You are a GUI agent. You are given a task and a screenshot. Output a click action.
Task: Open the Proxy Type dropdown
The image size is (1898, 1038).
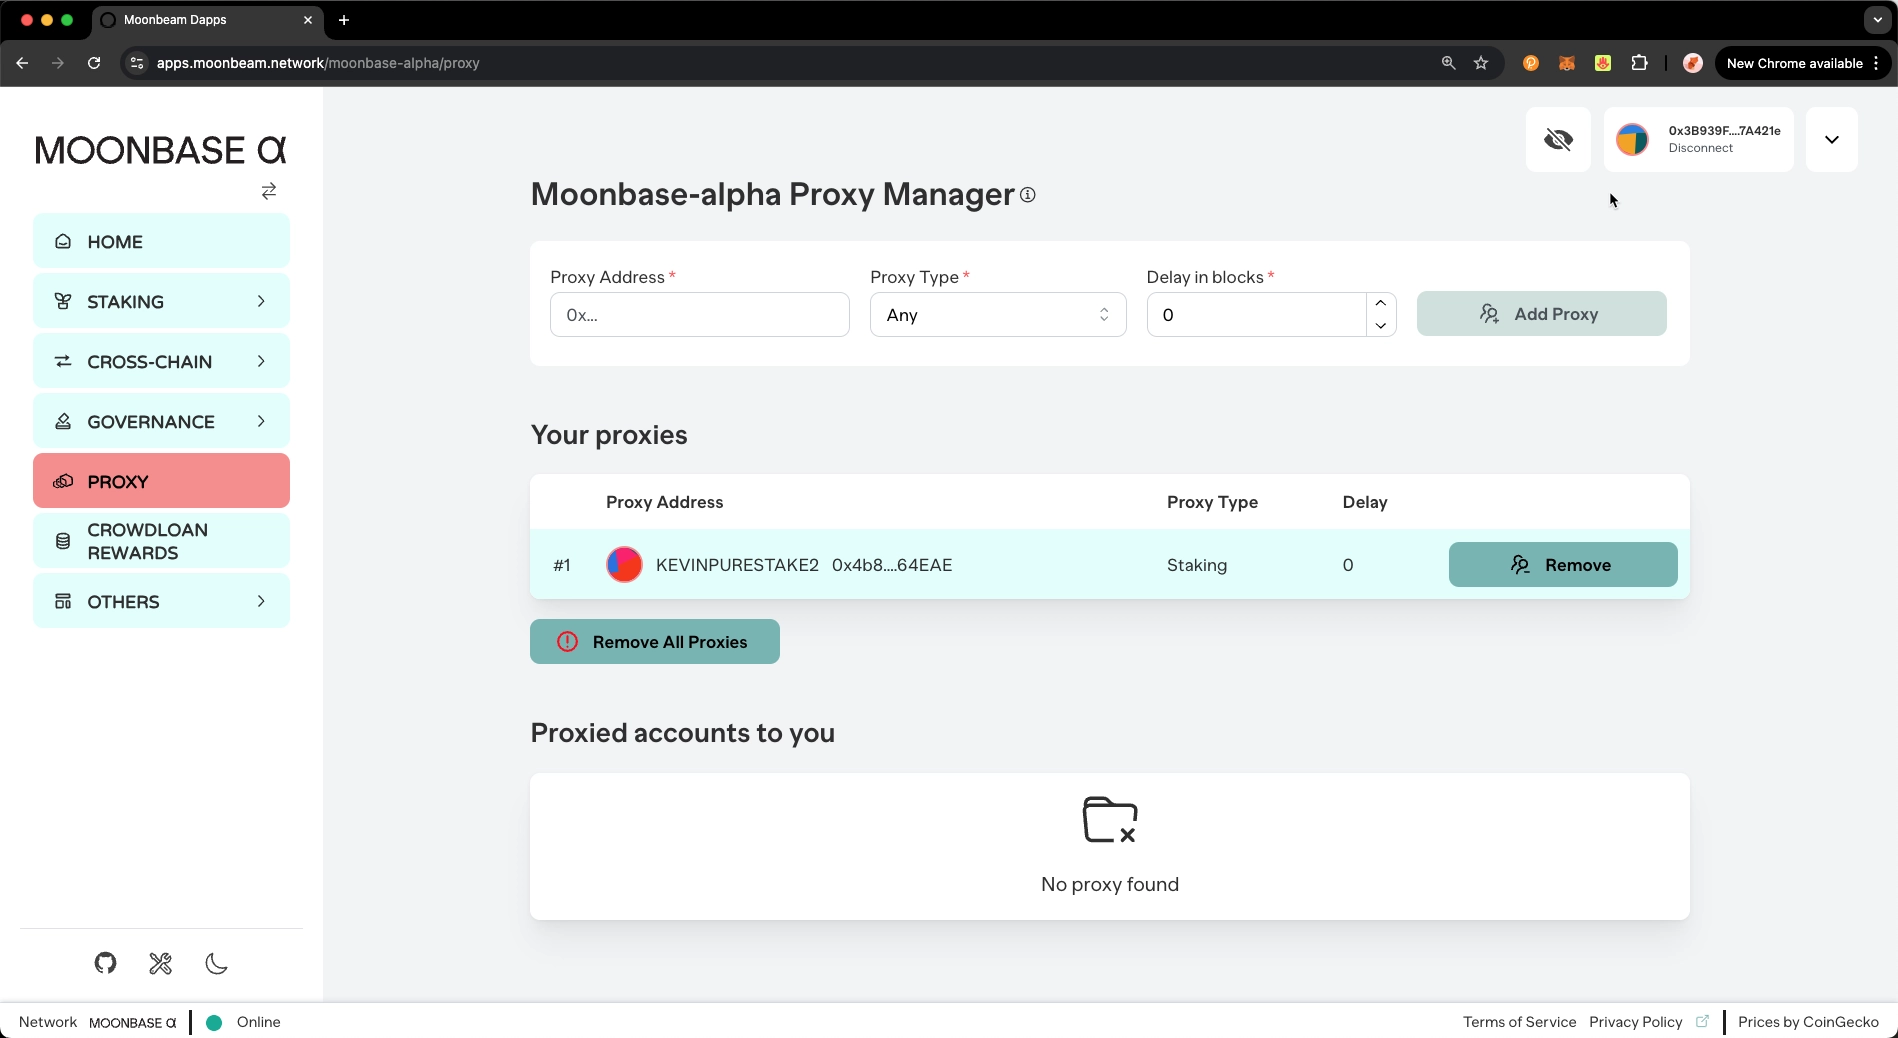click(x=998, y=315)
